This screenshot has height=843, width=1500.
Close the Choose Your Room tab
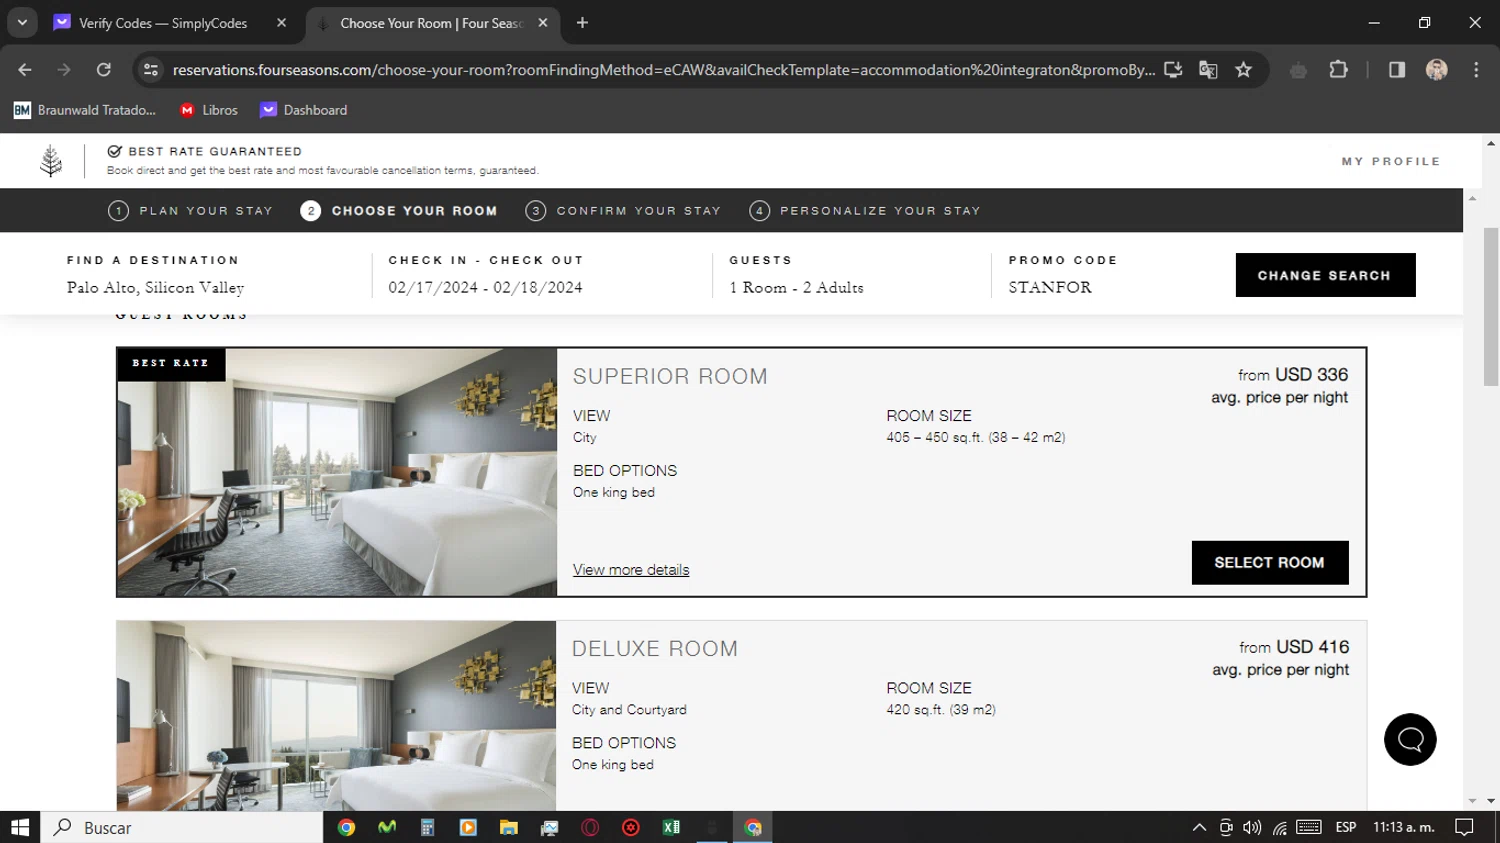[543, 23]
